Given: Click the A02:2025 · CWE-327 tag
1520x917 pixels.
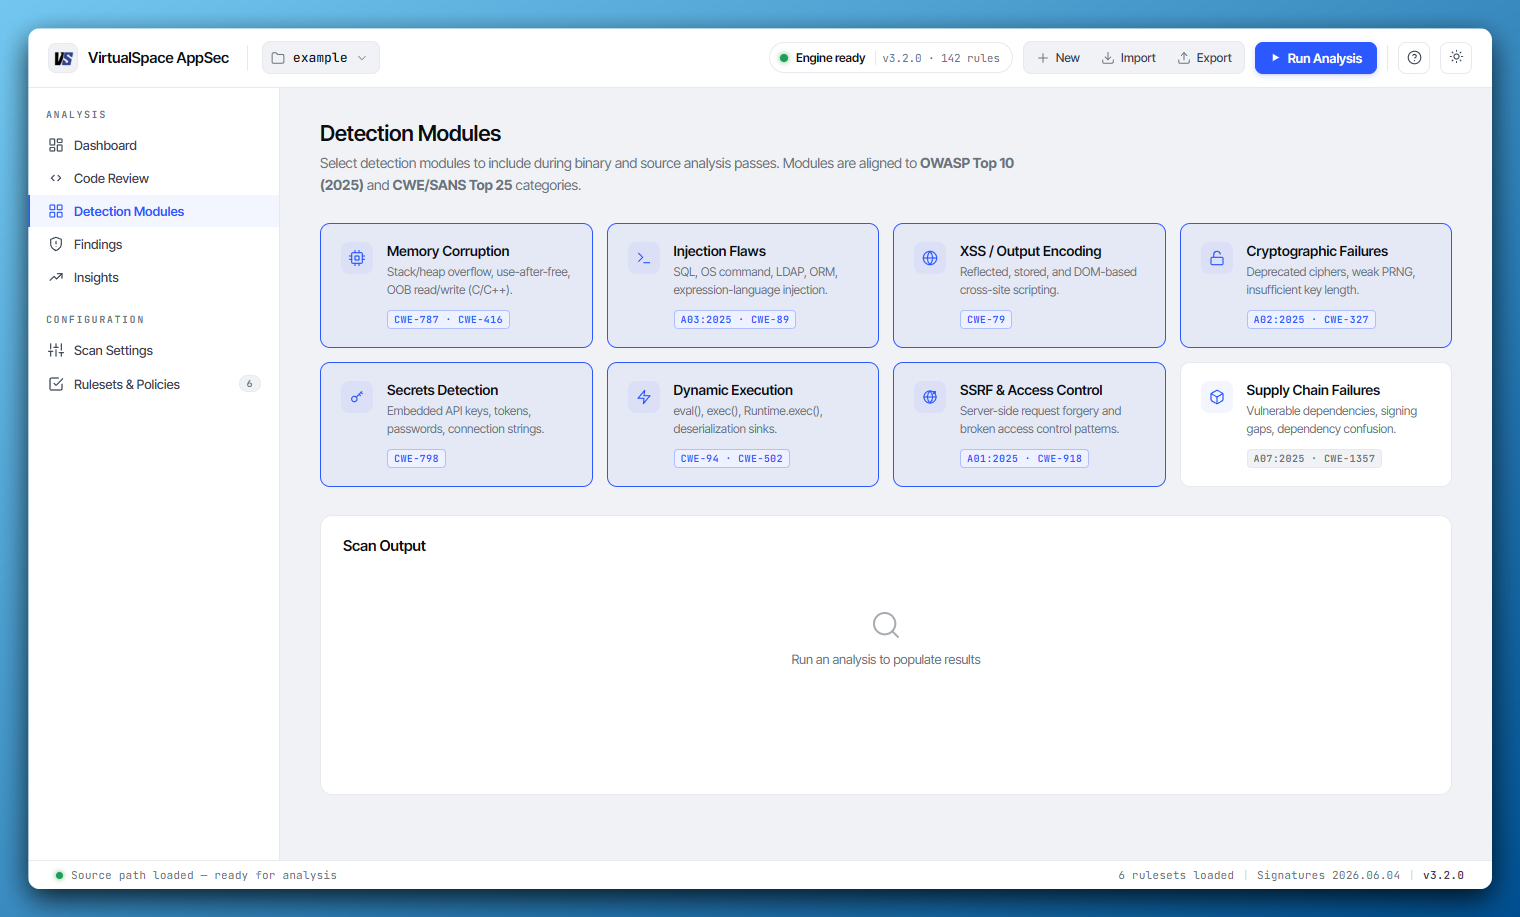Looking at the screenshot, I should [x=1311, y=320].
